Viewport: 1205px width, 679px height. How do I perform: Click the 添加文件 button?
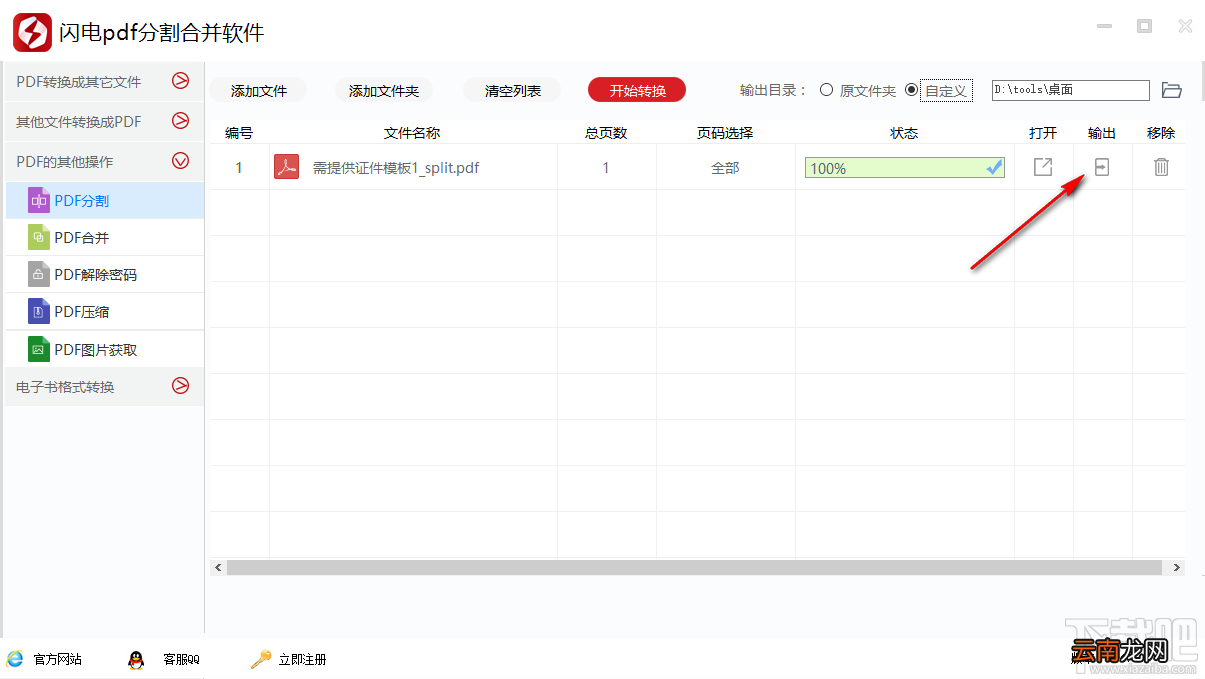(259, 90)
